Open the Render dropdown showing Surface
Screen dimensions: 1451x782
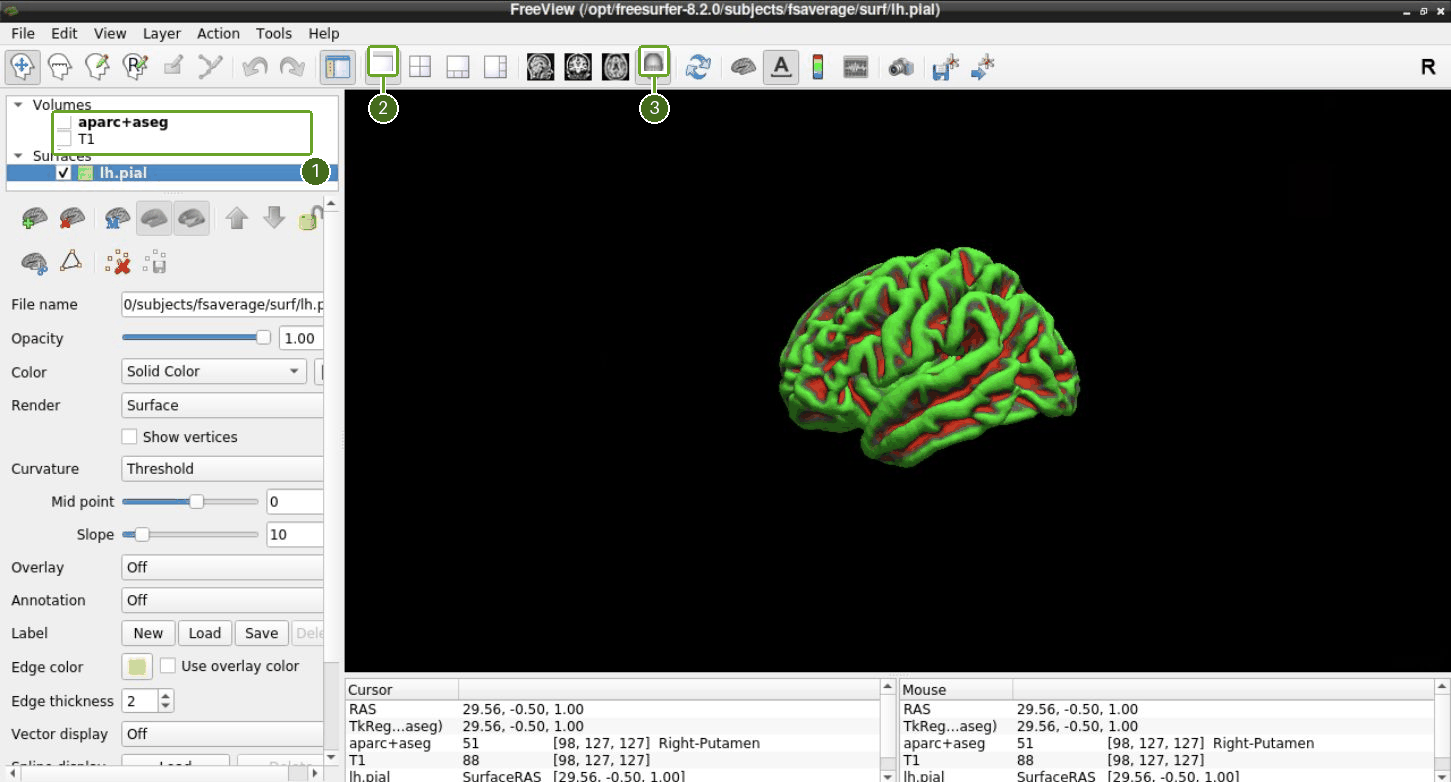(222, 405)
